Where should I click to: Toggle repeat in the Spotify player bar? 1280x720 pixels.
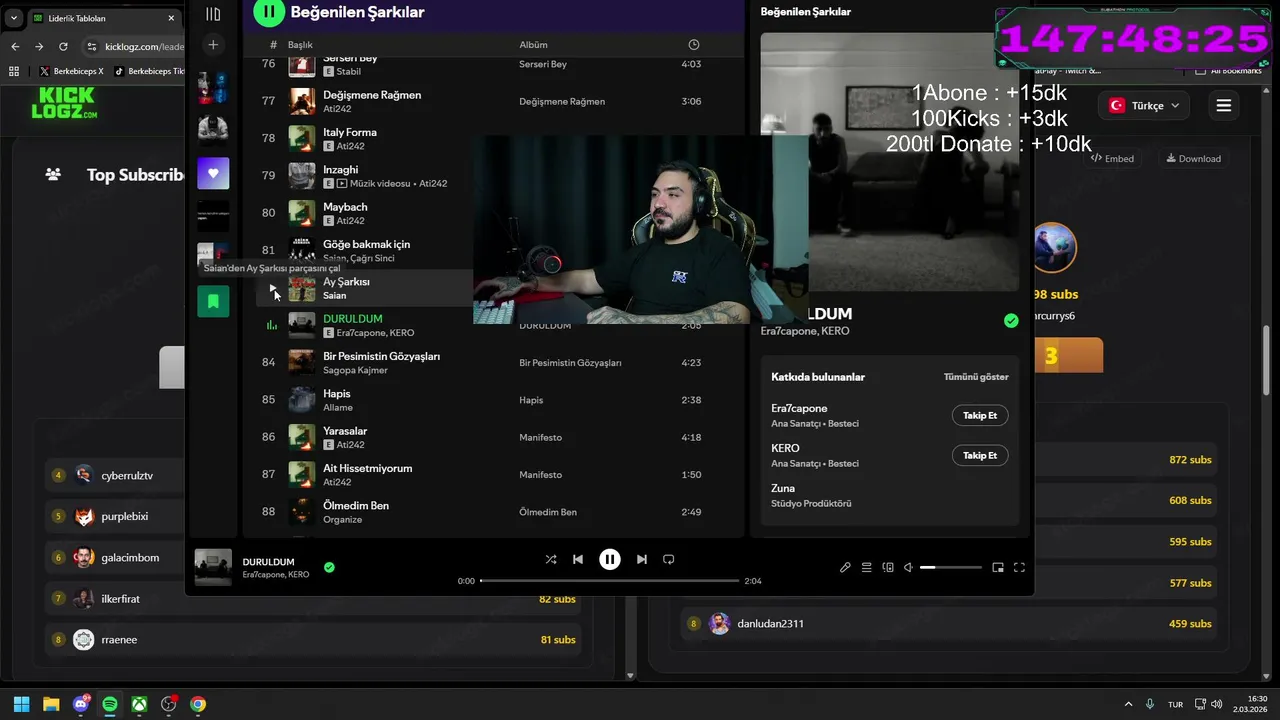pyautogui.click(x=669, y=559)
